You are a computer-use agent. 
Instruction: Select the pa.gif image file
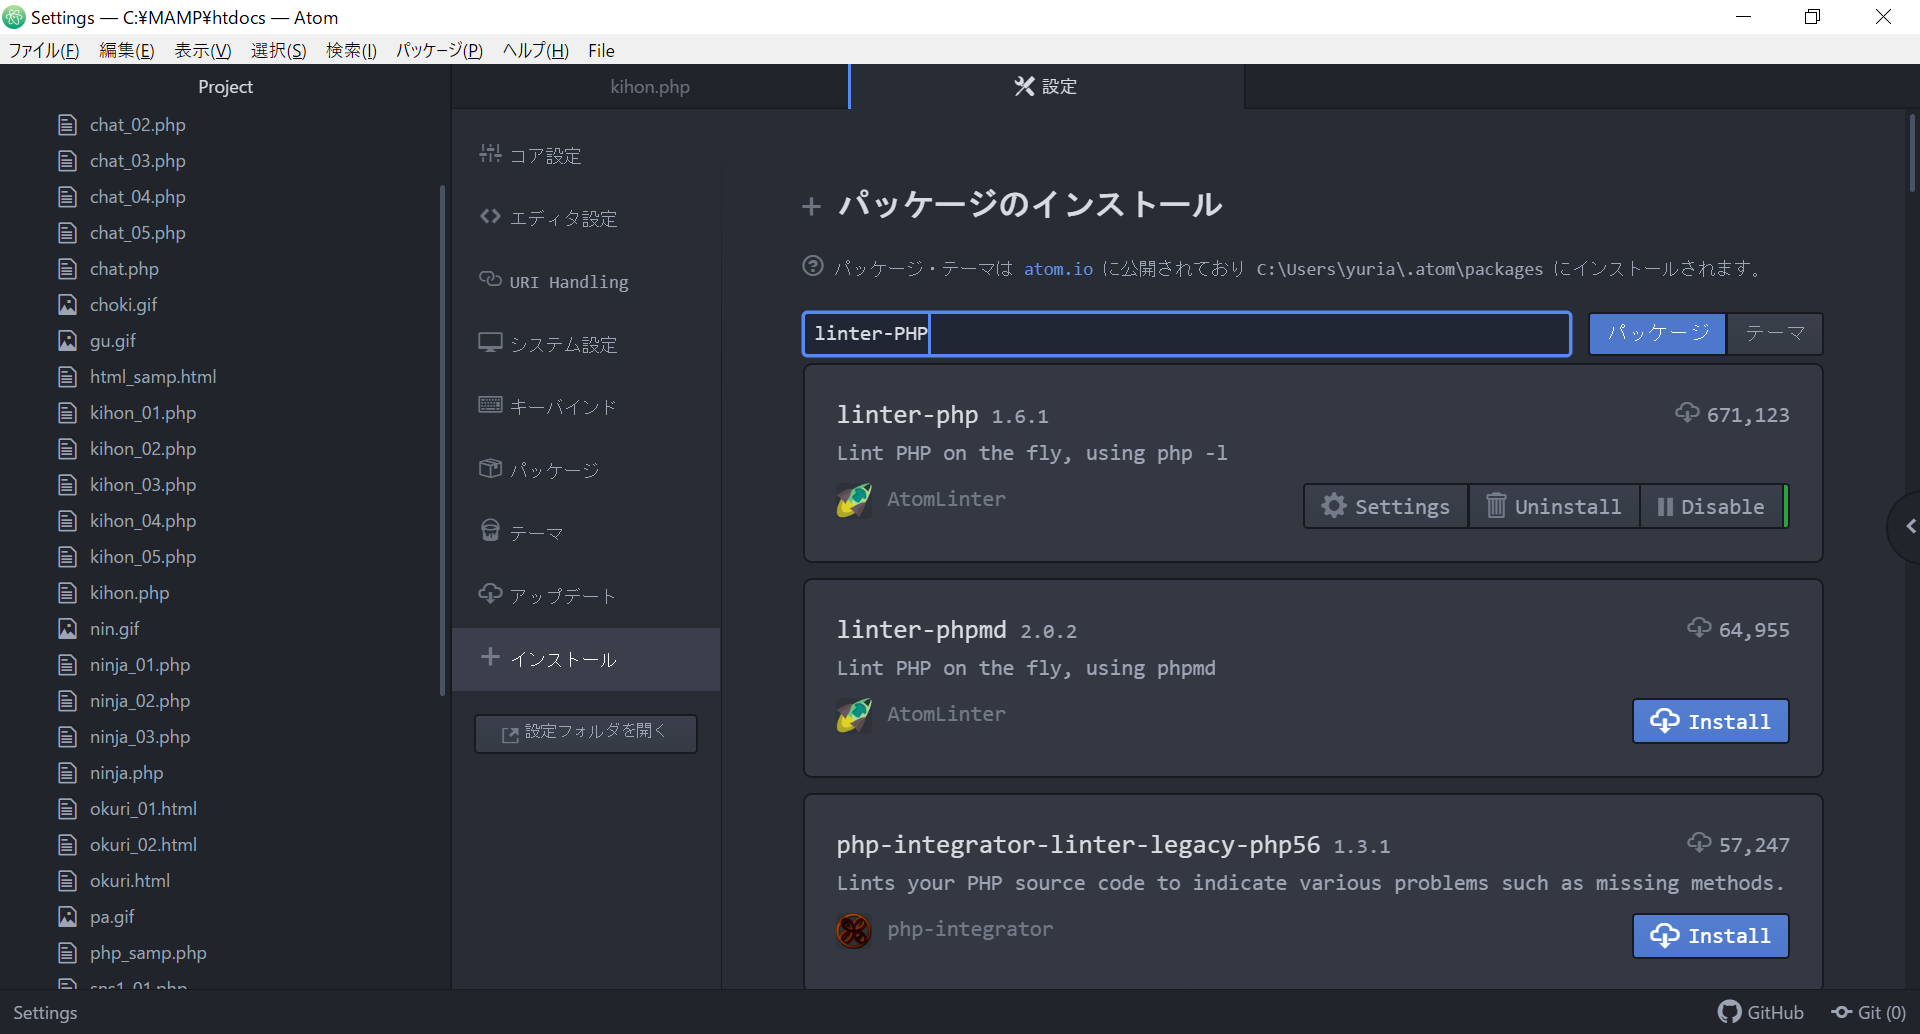point(112,917)
